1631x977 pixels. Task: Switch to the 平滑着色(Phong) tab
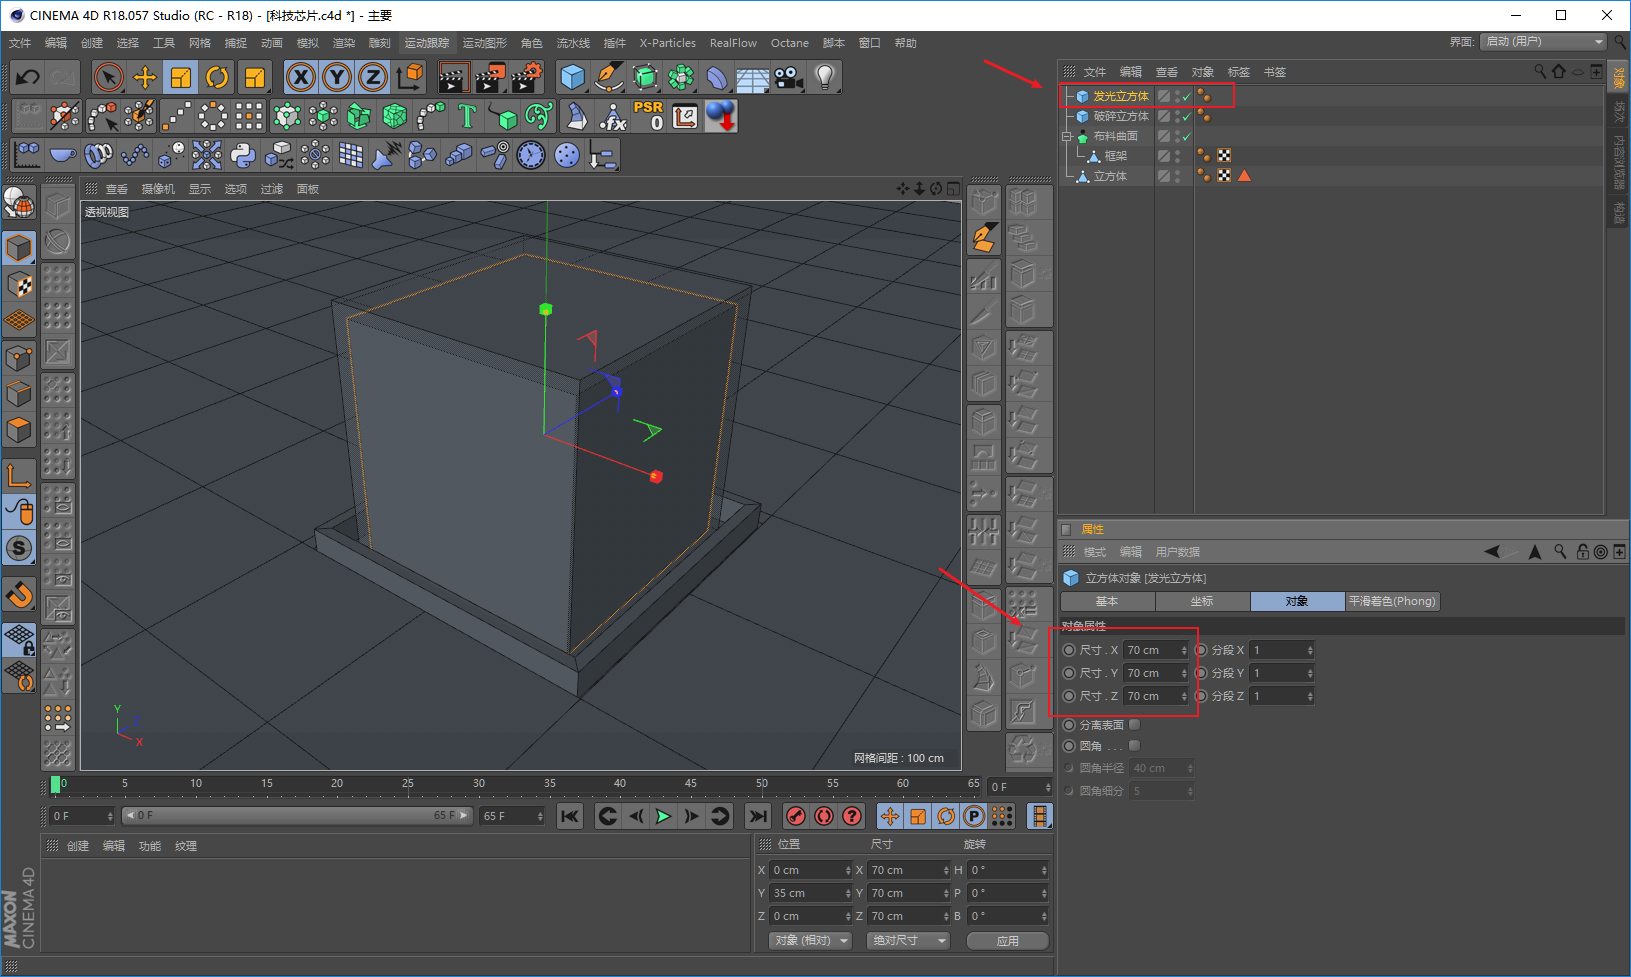click(x=1392, y=601)
